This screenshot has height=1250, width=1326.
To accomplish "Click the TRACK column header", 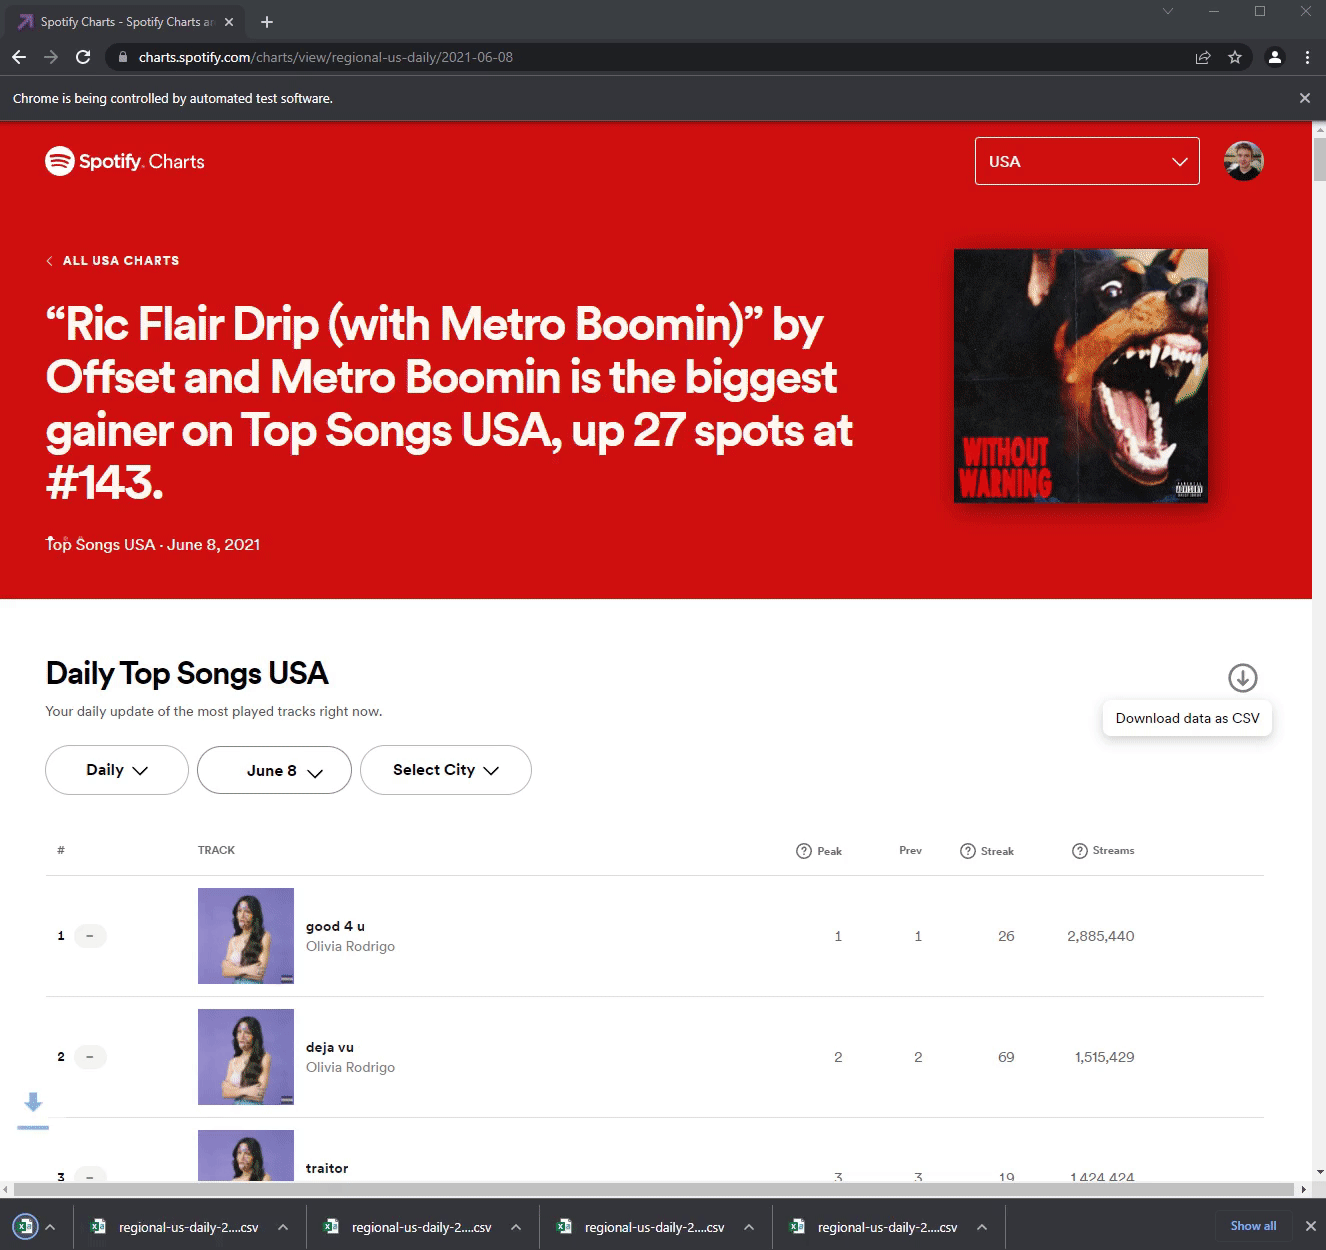I will coord(216,850).
